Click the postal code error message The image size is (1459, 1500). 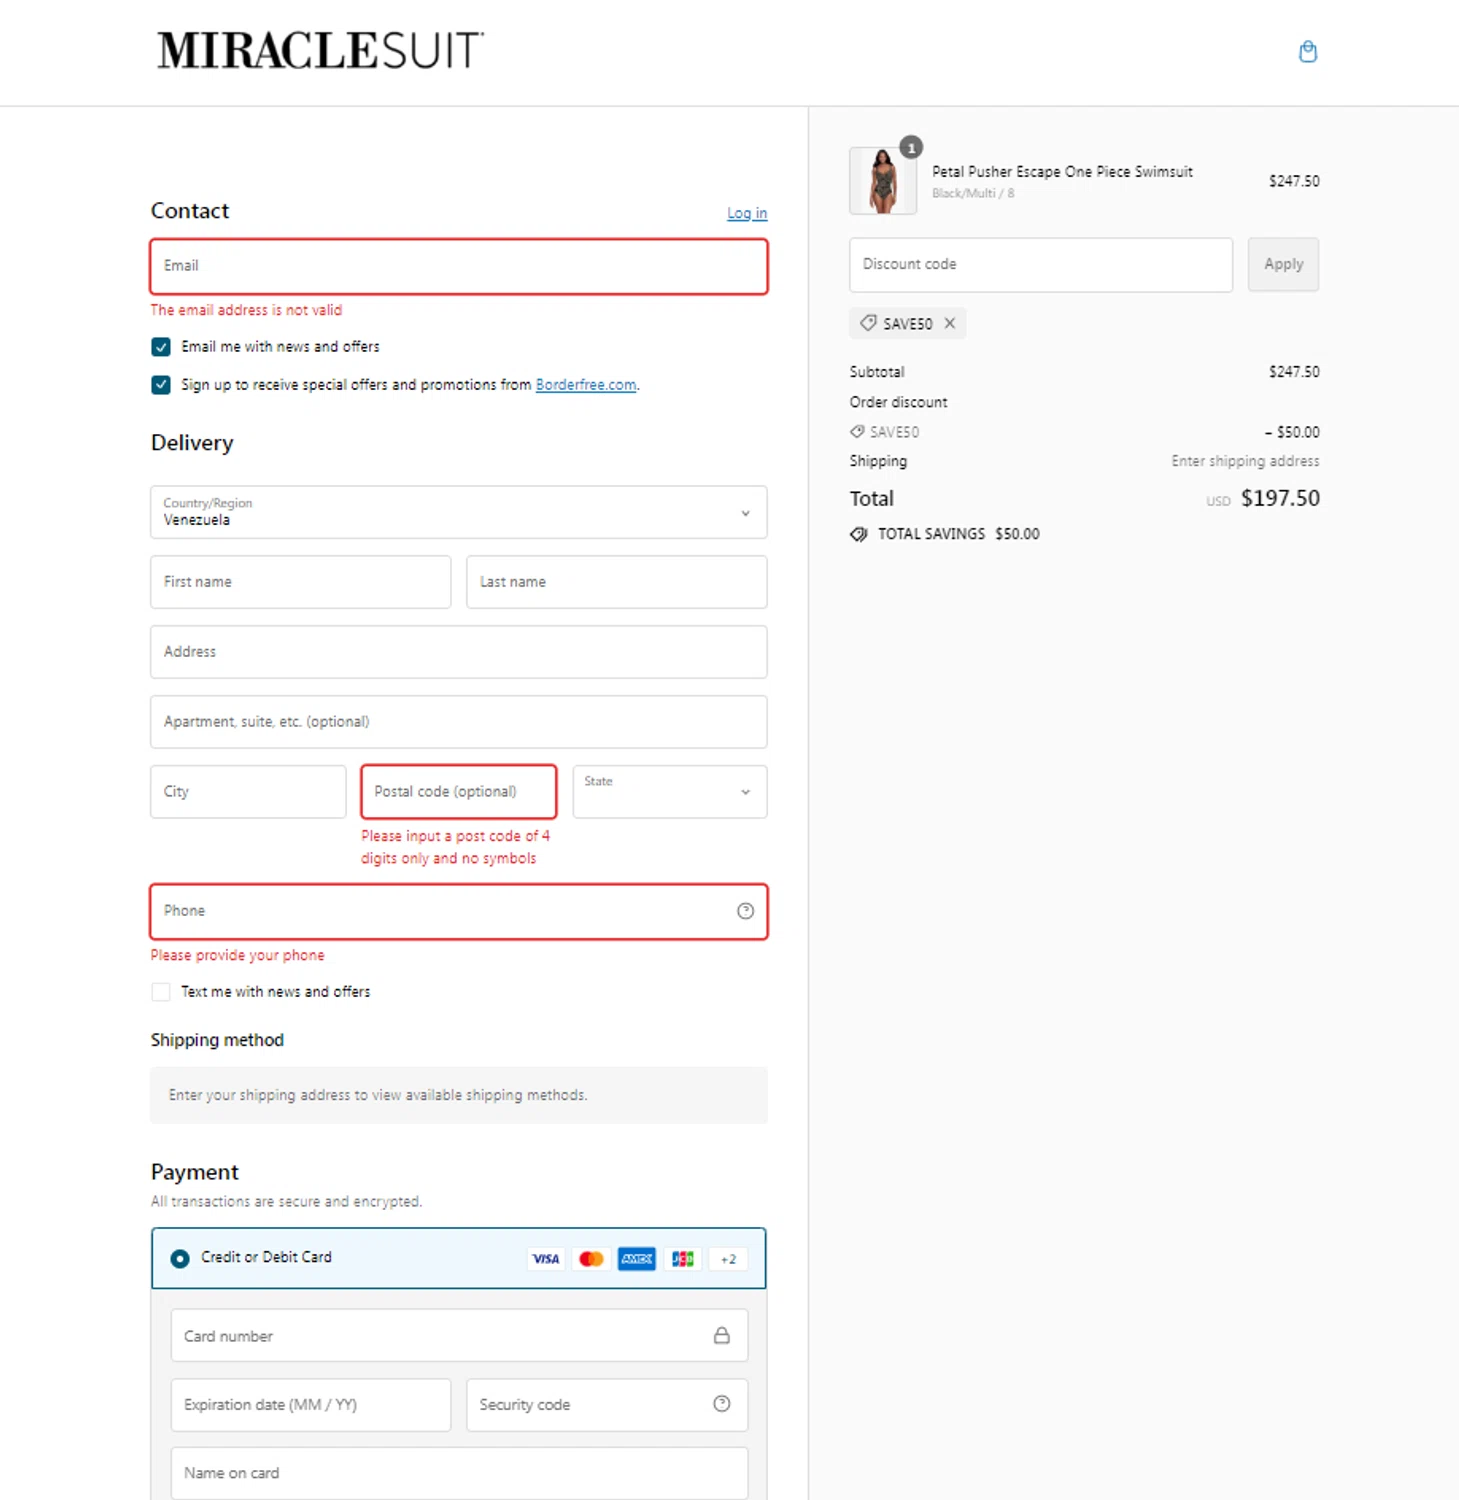pos(455,847)
